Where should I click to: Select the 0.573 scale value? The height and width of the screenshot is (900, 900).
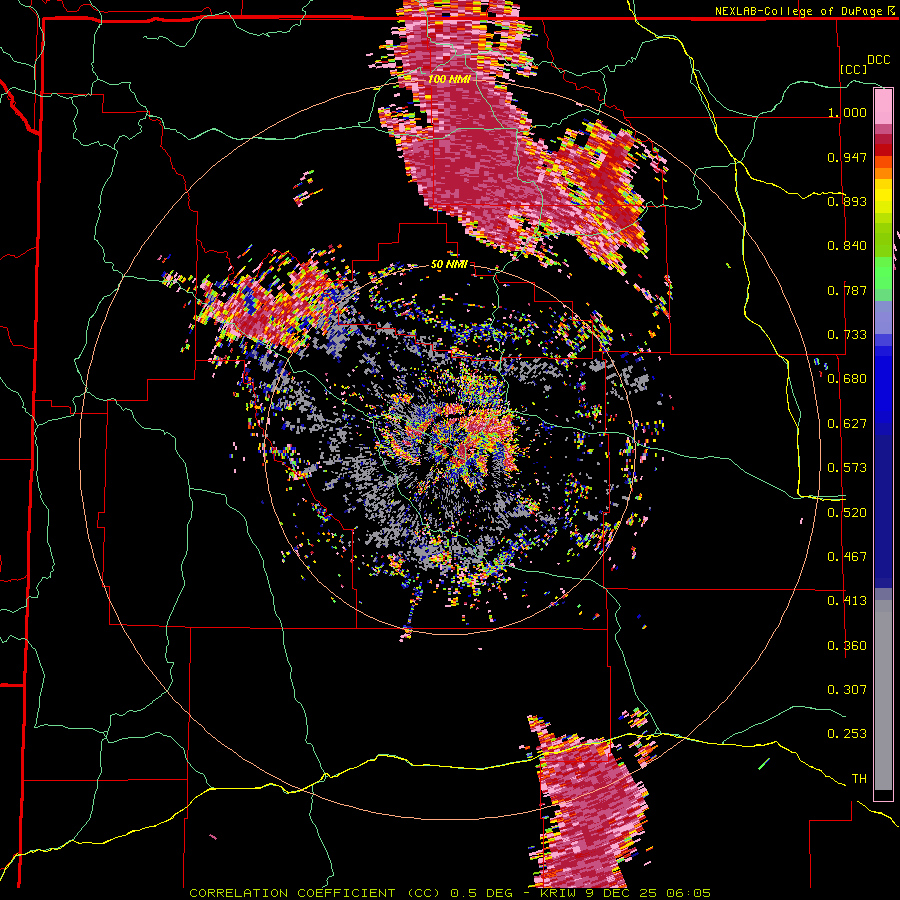click(x=847, y=468)
